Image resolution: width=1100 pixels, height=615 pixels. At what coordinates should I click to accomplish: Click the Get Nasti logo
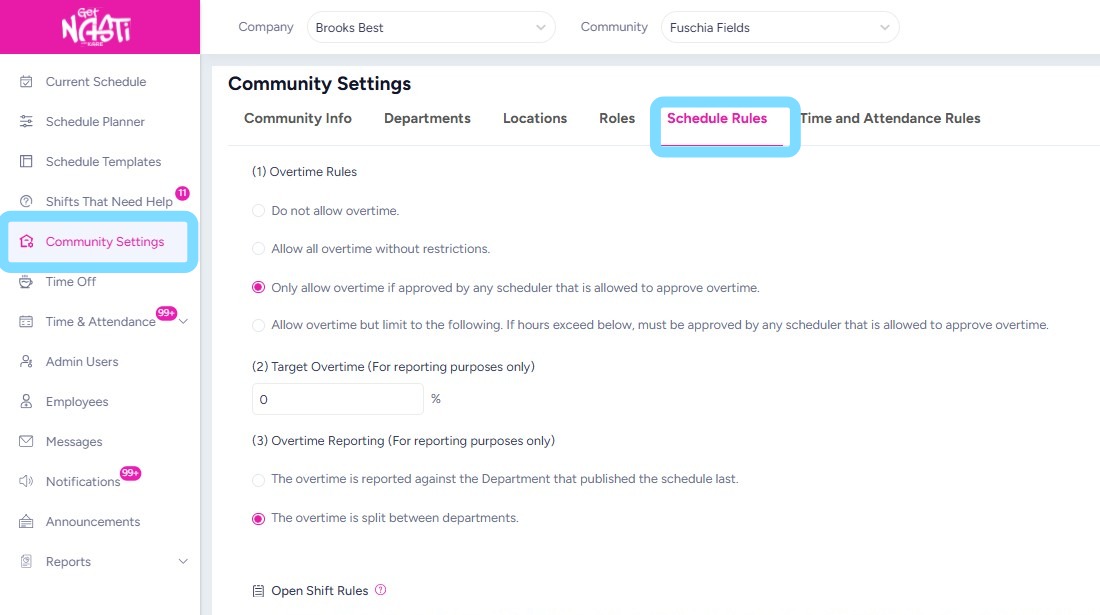click(99, 27)
